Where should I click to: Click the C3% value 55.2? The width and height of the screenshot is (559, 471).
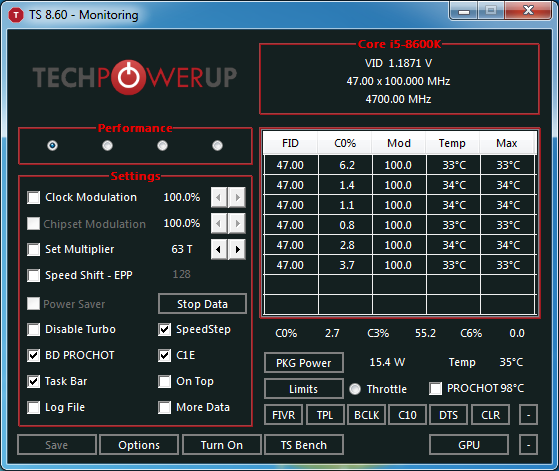tap(425, 333)
